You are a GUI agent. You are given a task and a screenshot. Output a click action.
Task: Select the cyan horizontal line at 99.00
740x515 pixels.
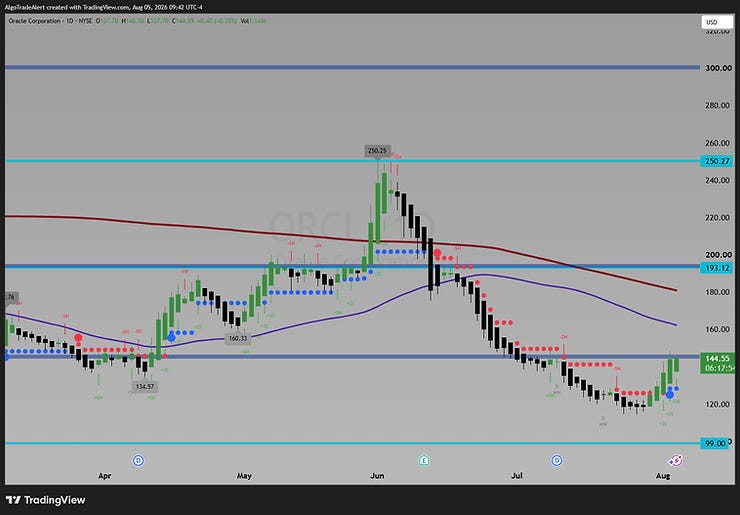(x=352, y=443)
